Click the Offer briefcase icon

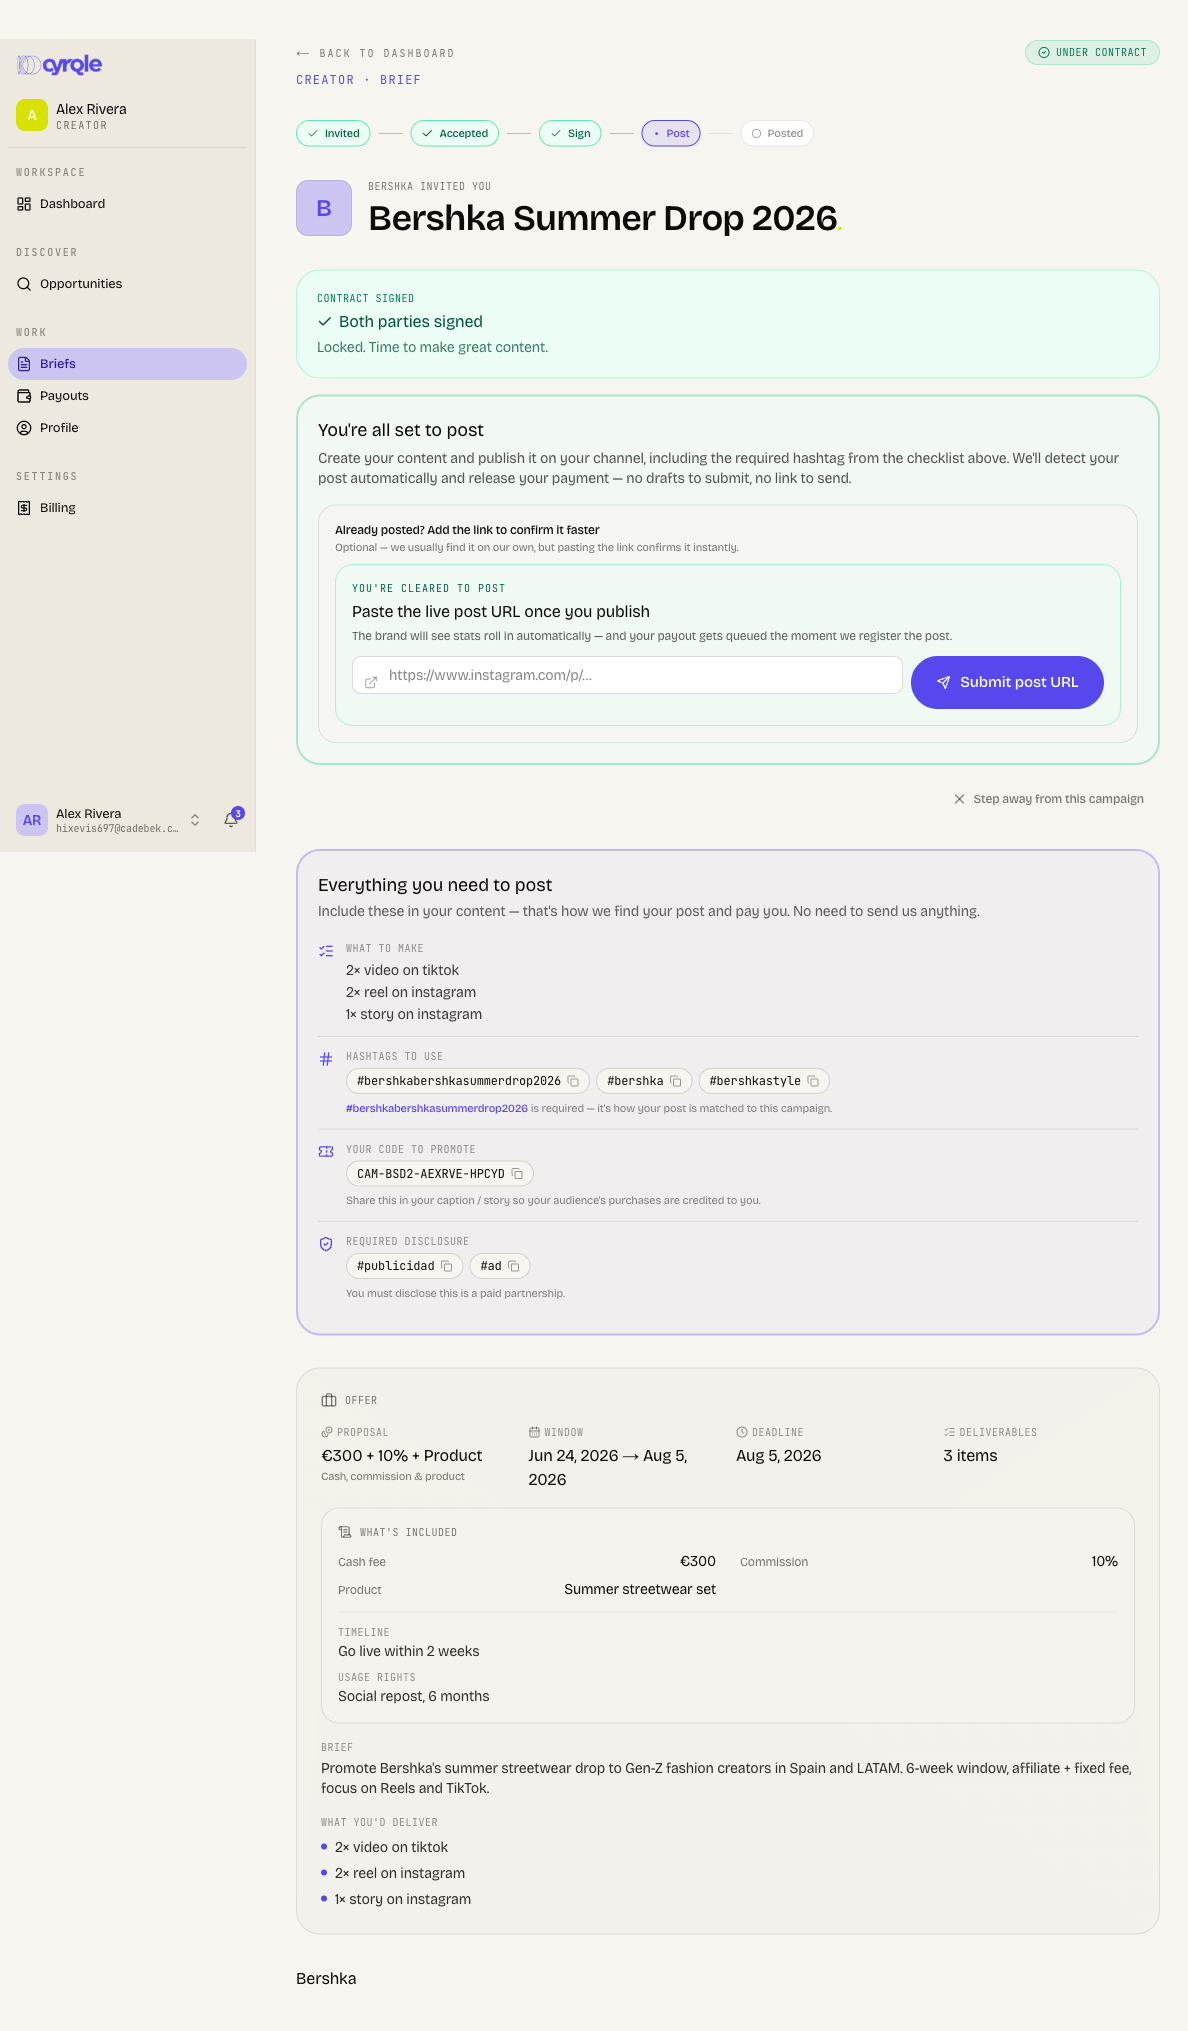[329, 1400]
